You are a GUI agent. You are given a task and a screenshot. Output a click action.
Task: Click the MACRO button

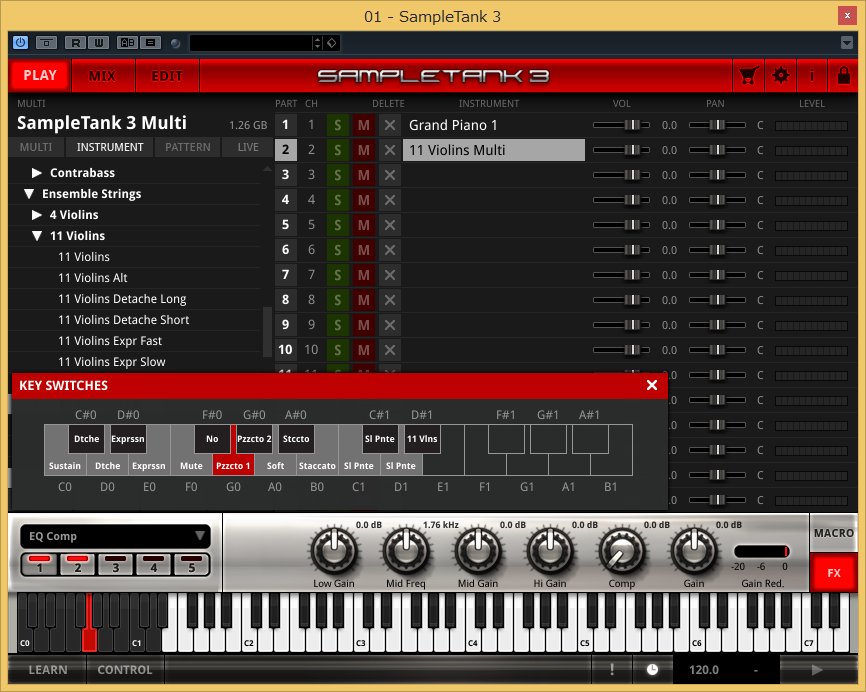(833, 533)
